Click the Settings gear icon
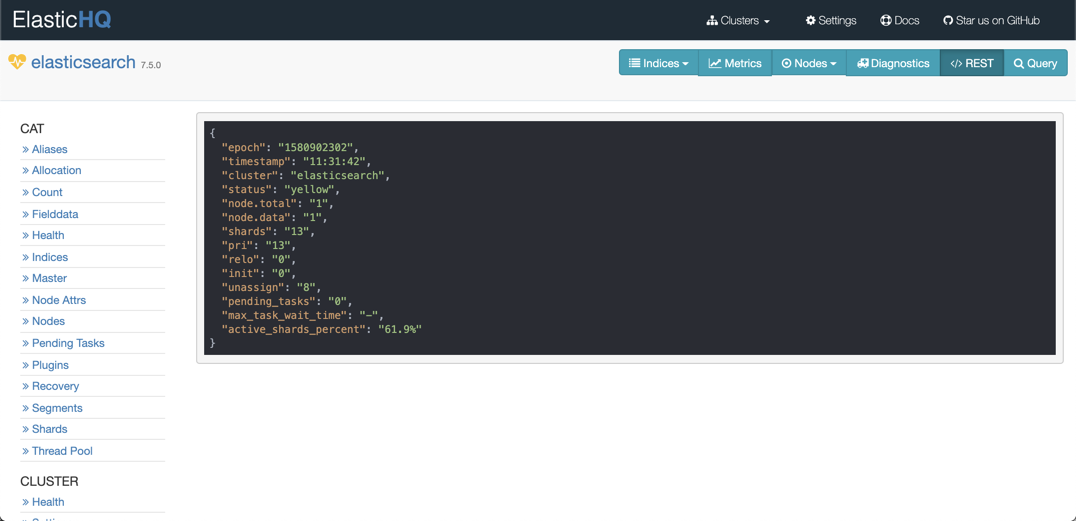1076x521 pixels. [x=811, y=21]
